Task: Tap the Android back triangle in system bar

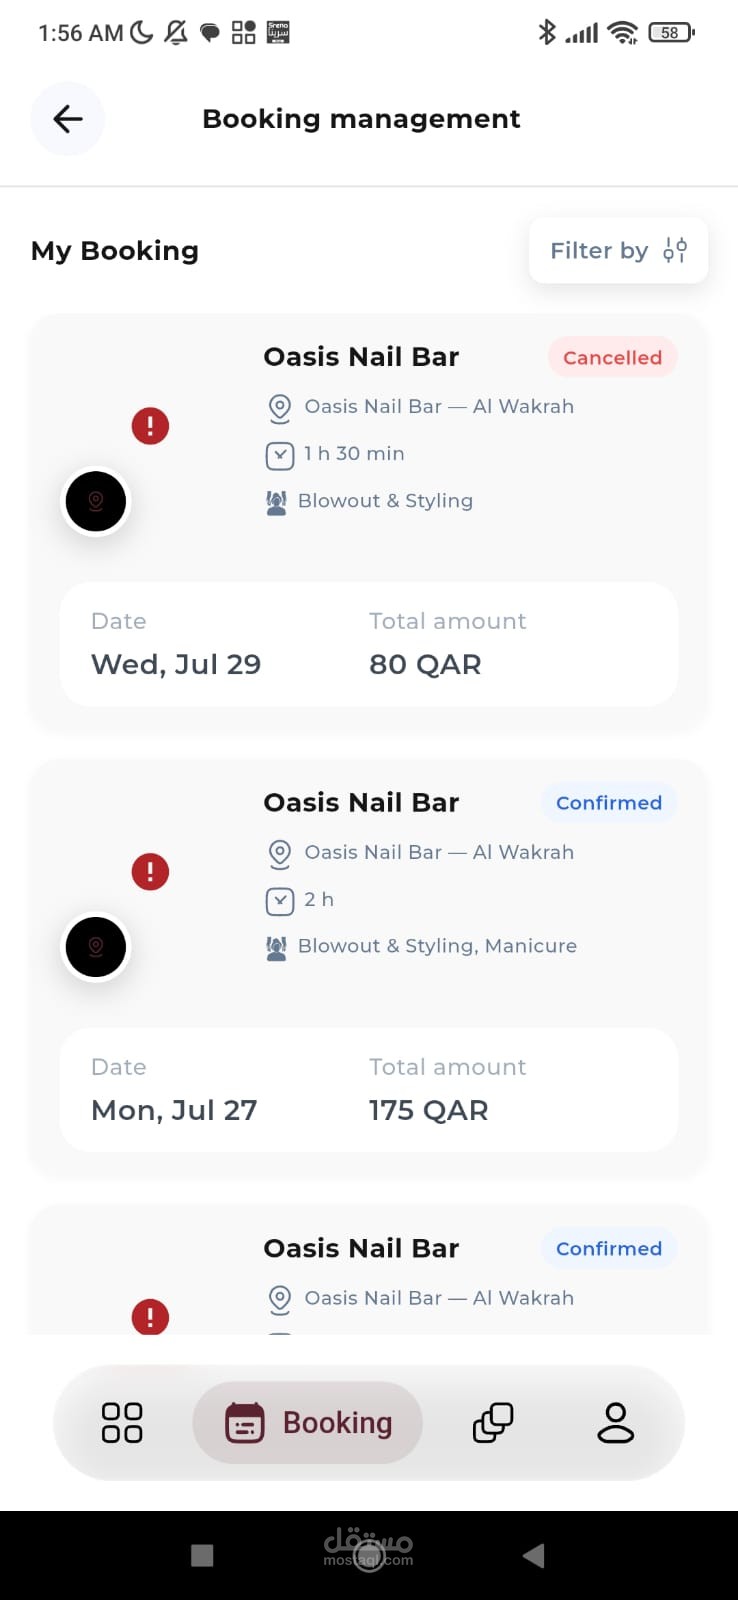Action: (x=534, y=1555)
